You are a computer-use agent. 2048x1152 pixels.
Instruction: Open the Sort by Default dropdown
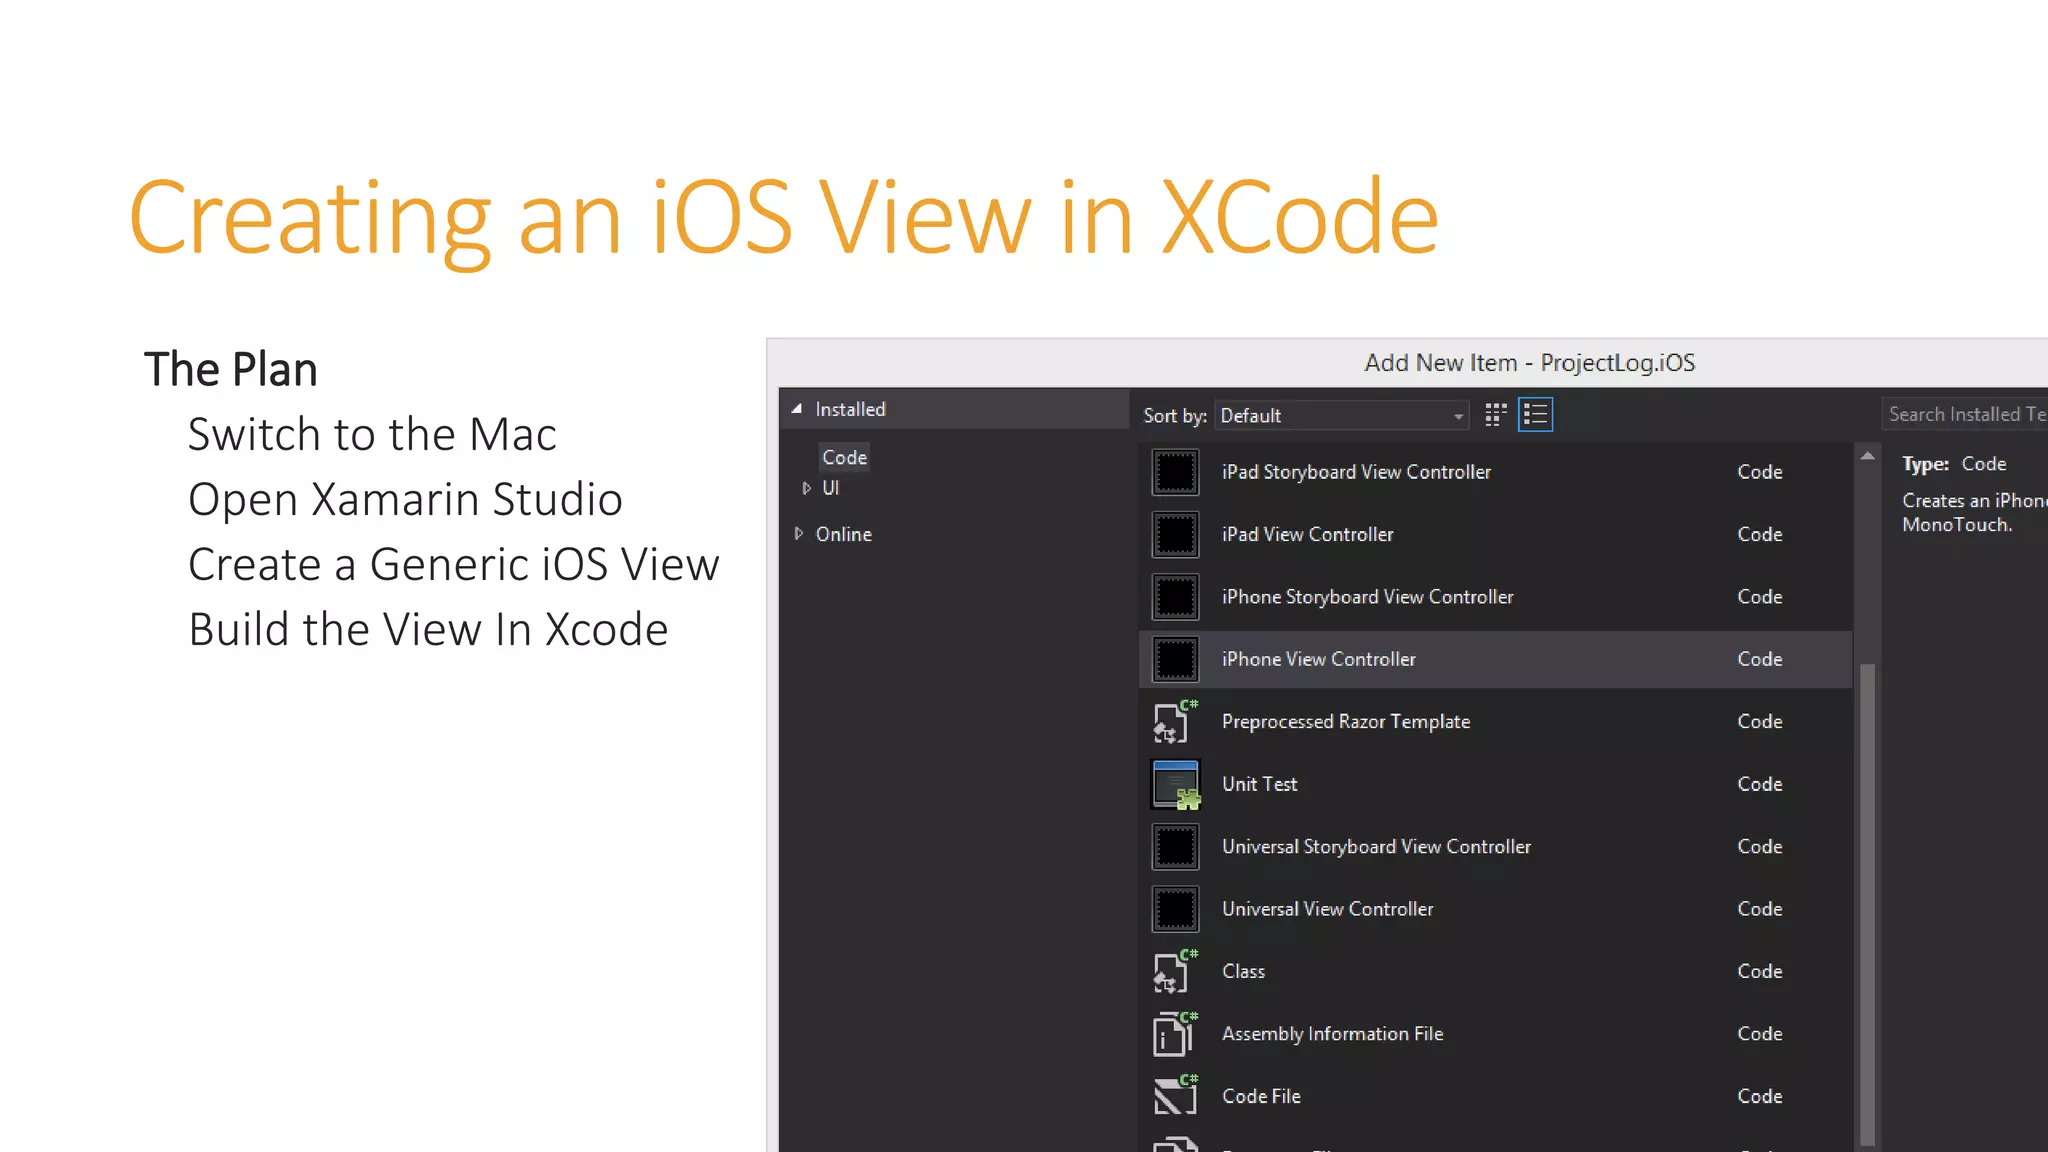point(1342,415)
